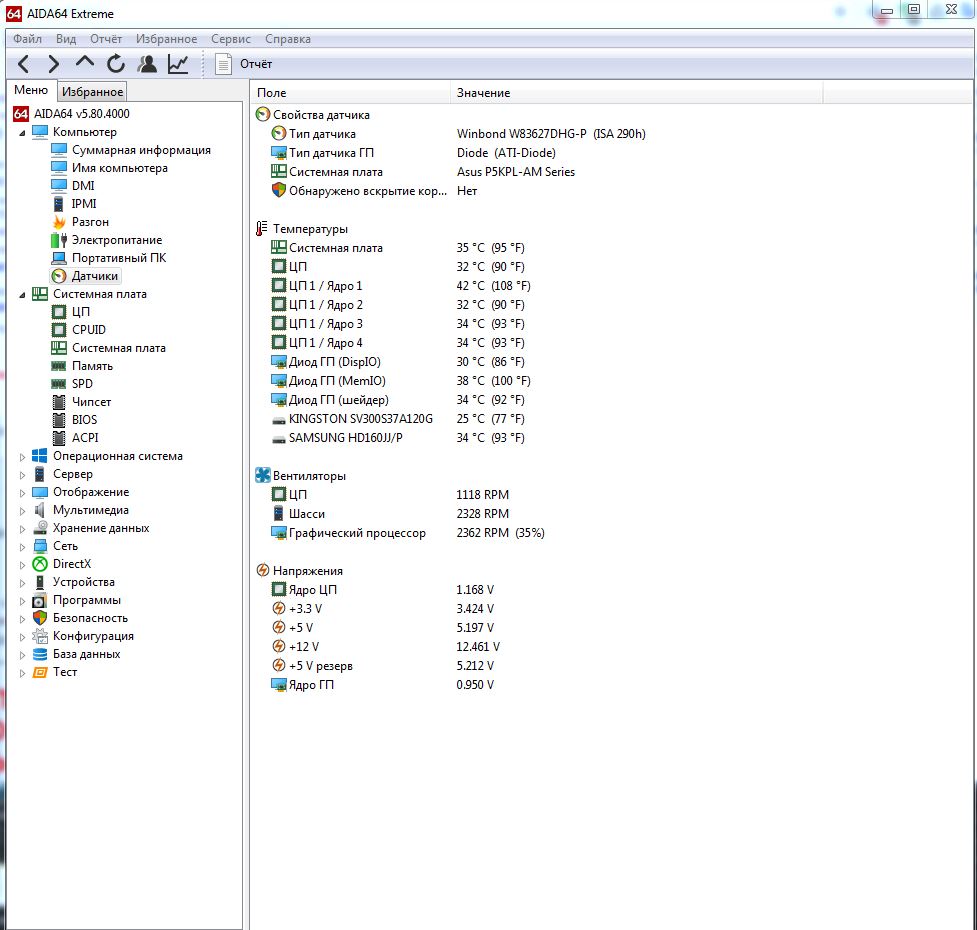Click the Поле column header
Image resolution: width=977 pixels, height=930 pixels.
tap(350, 93)
